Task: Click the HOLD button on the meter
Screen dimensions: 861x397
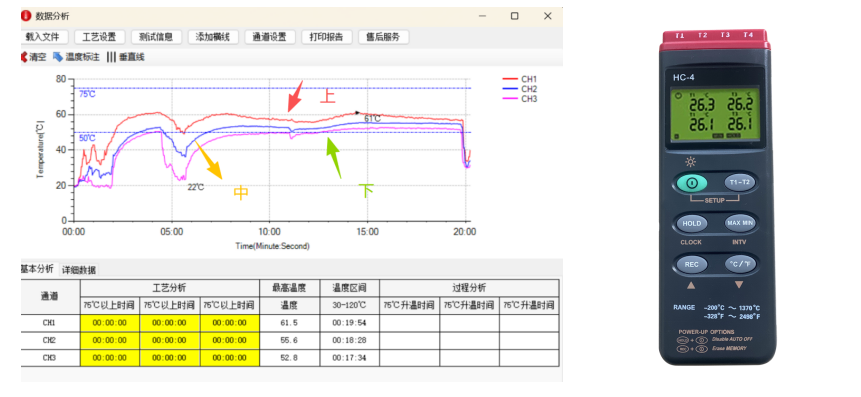Action: click(691, 223)
